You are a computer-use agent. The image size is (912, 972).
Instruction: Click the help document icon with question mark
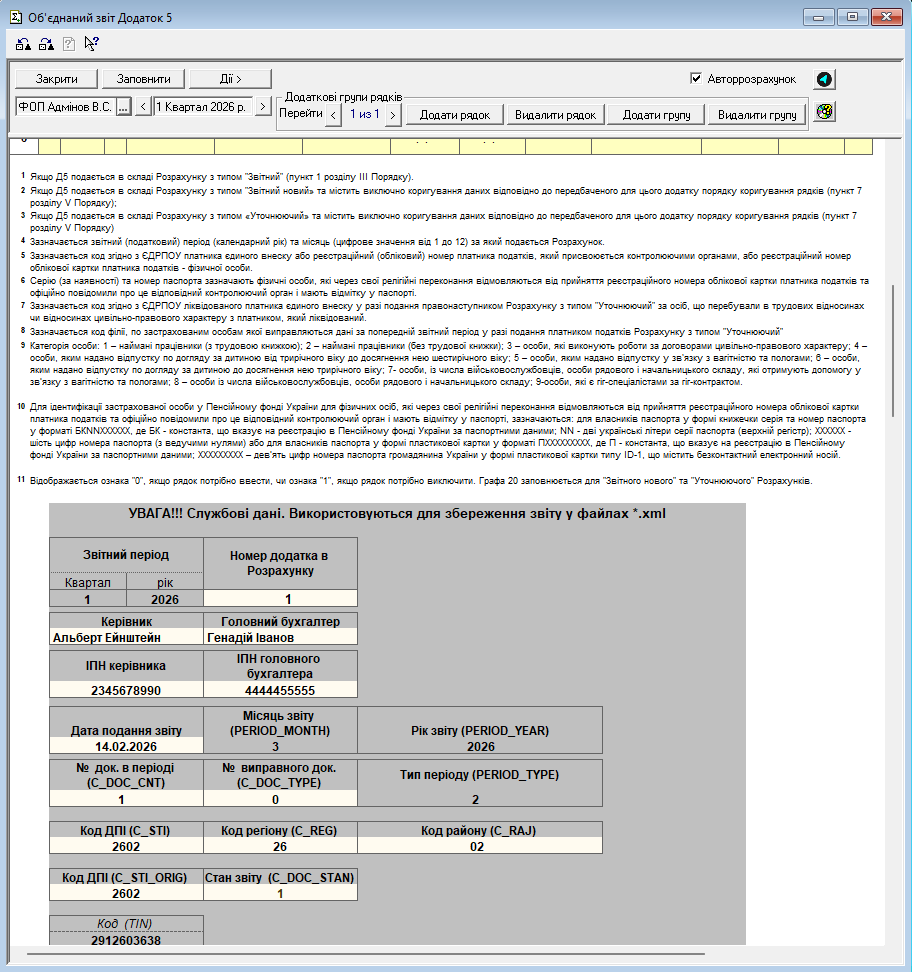(x=69, y=43)
